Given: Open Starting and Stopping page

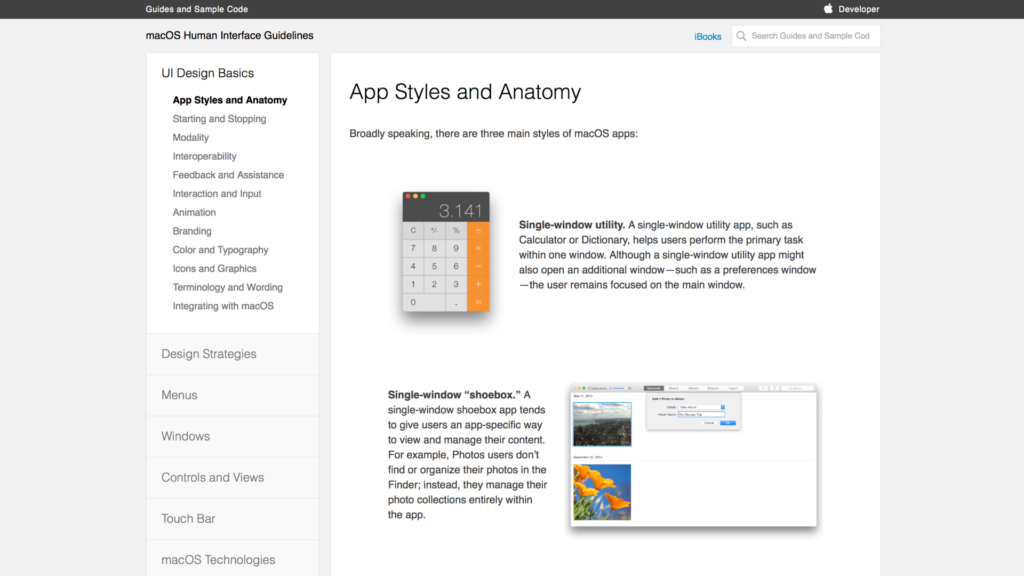Looking at the screenshot, I should 219,119.
